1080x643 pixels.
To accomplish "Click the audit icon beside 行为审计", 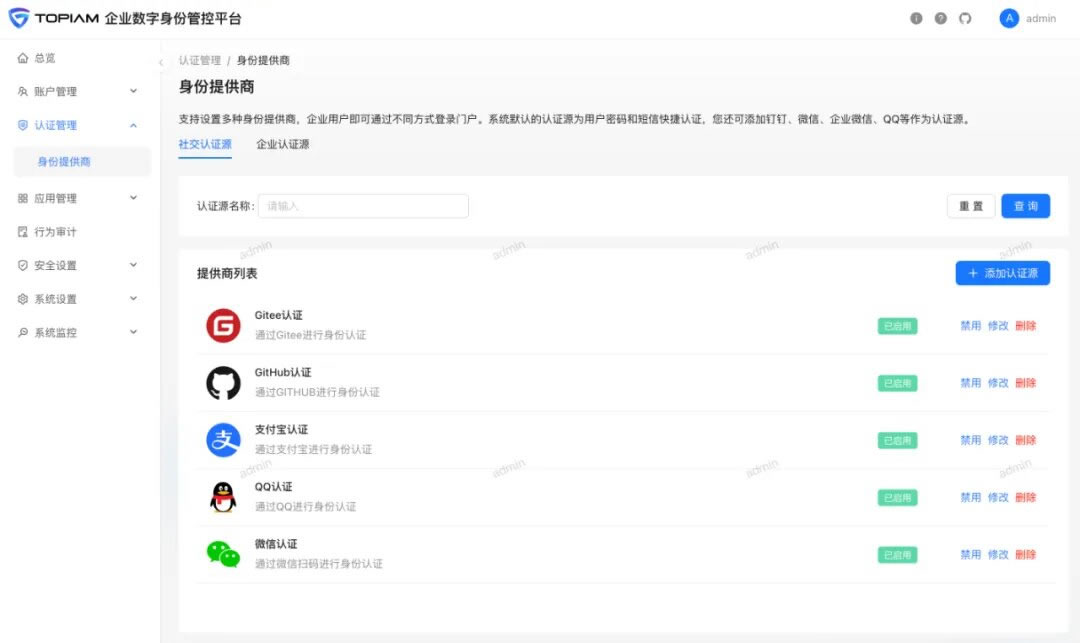I will [23, 232].
